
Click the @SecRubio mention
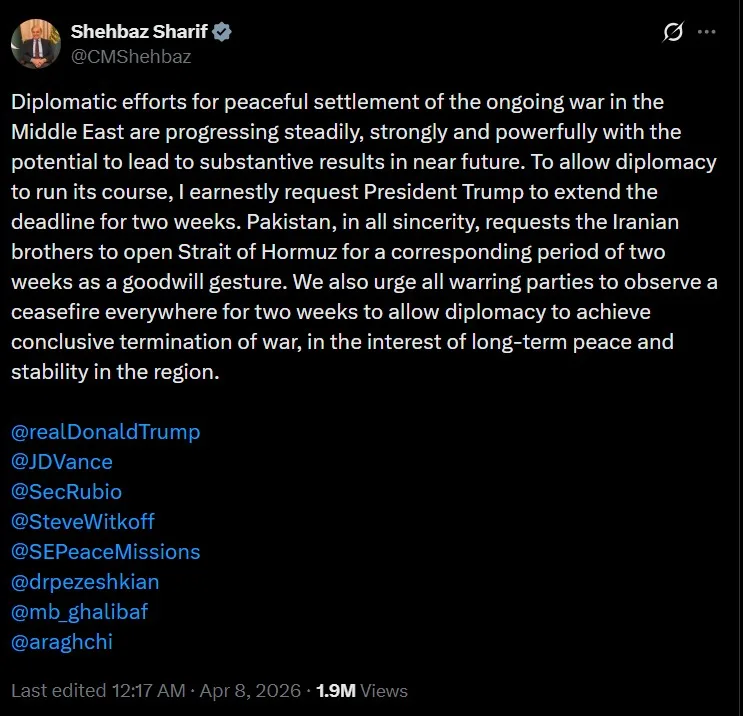[x=66, y=492]
